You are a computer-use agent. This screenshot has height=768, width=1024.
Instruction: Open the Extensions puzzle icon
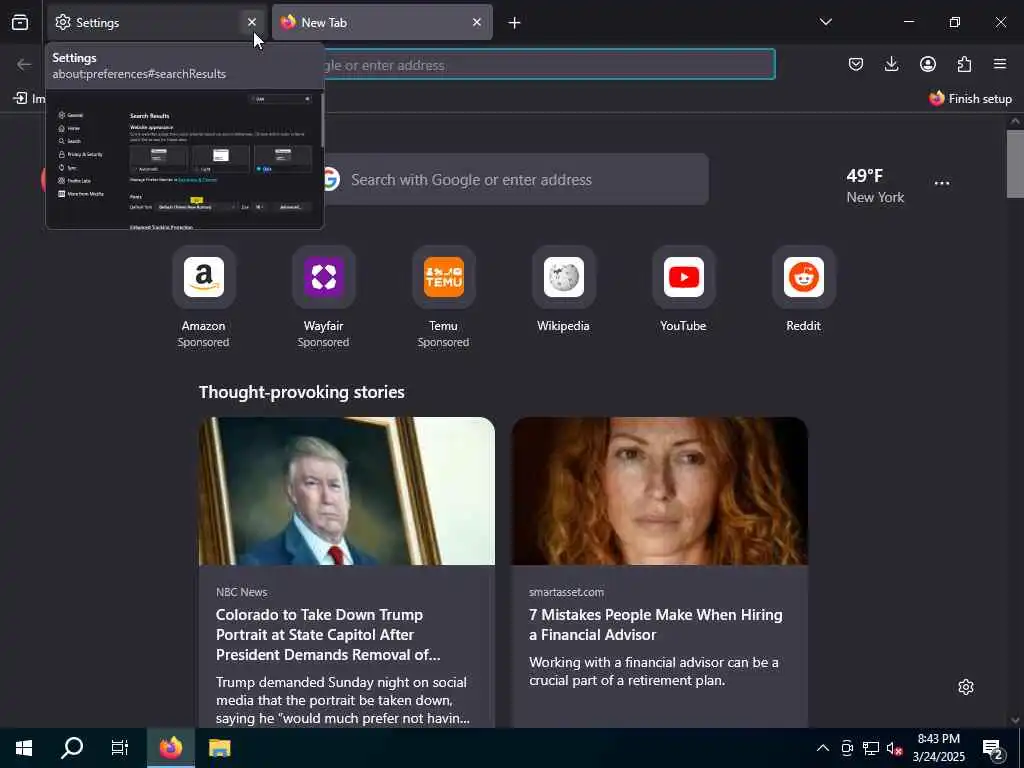[x=964, y=64]
